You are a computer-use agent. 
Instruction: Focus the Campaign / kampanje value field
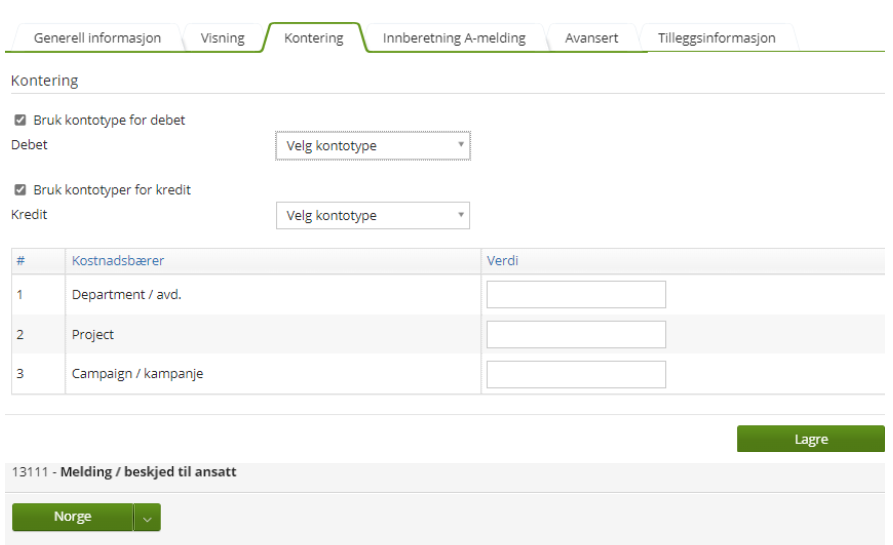pyautogui.click(x=576, y=374)
